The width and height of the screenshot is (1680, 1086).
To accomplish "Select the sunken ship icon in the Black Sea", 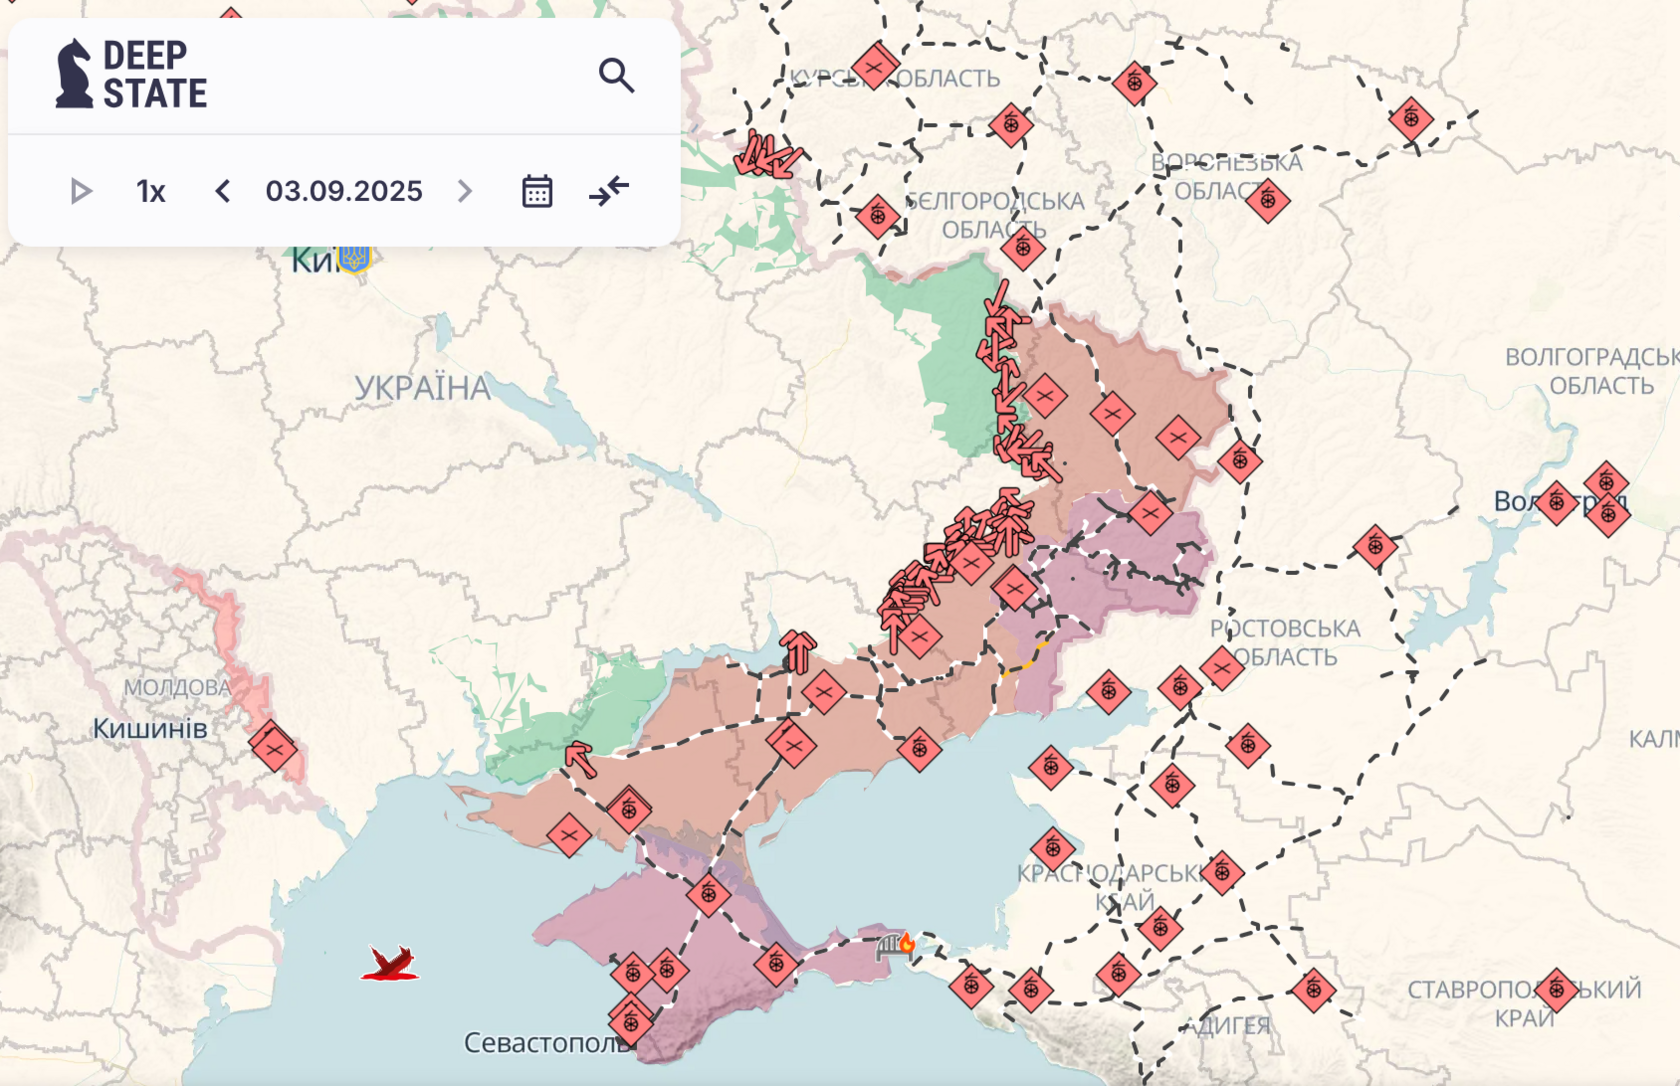I will [390, 964].
